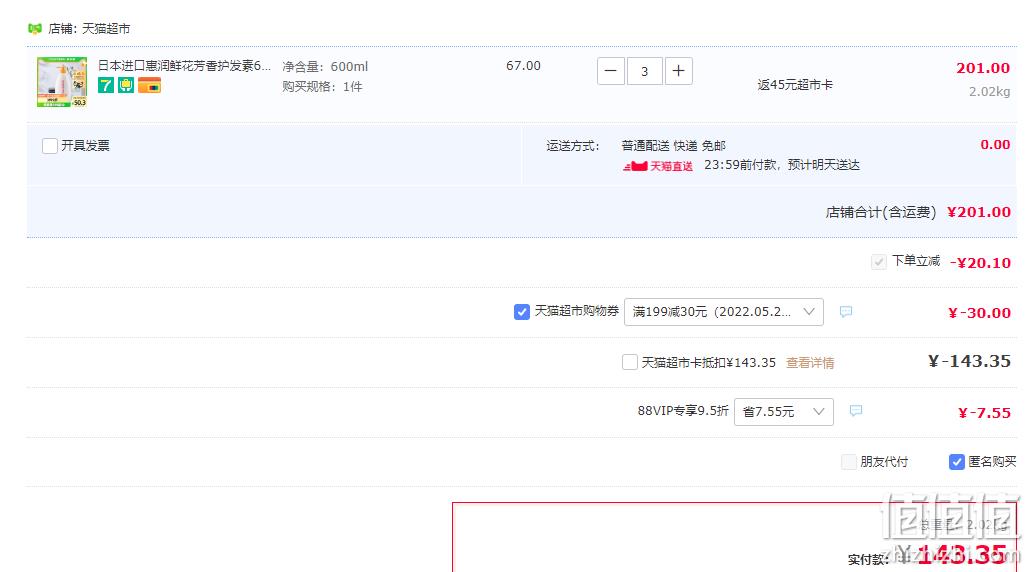
Task: Click the orange credit card badge
Action: coord(149,85)
